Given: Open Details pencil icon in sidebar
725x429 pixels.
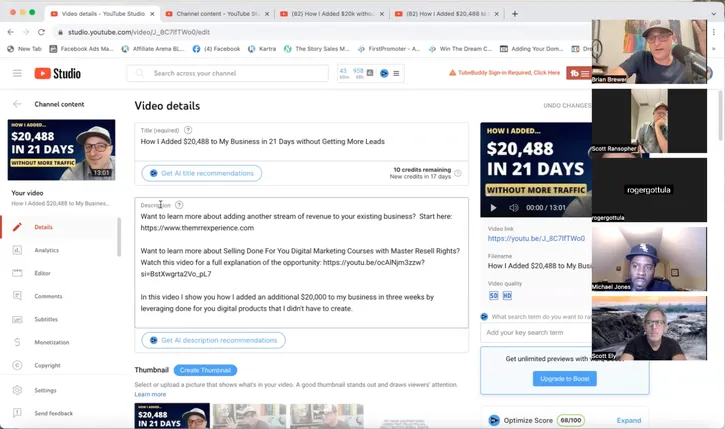Looking at the screenshot, I should coord(17,227).
